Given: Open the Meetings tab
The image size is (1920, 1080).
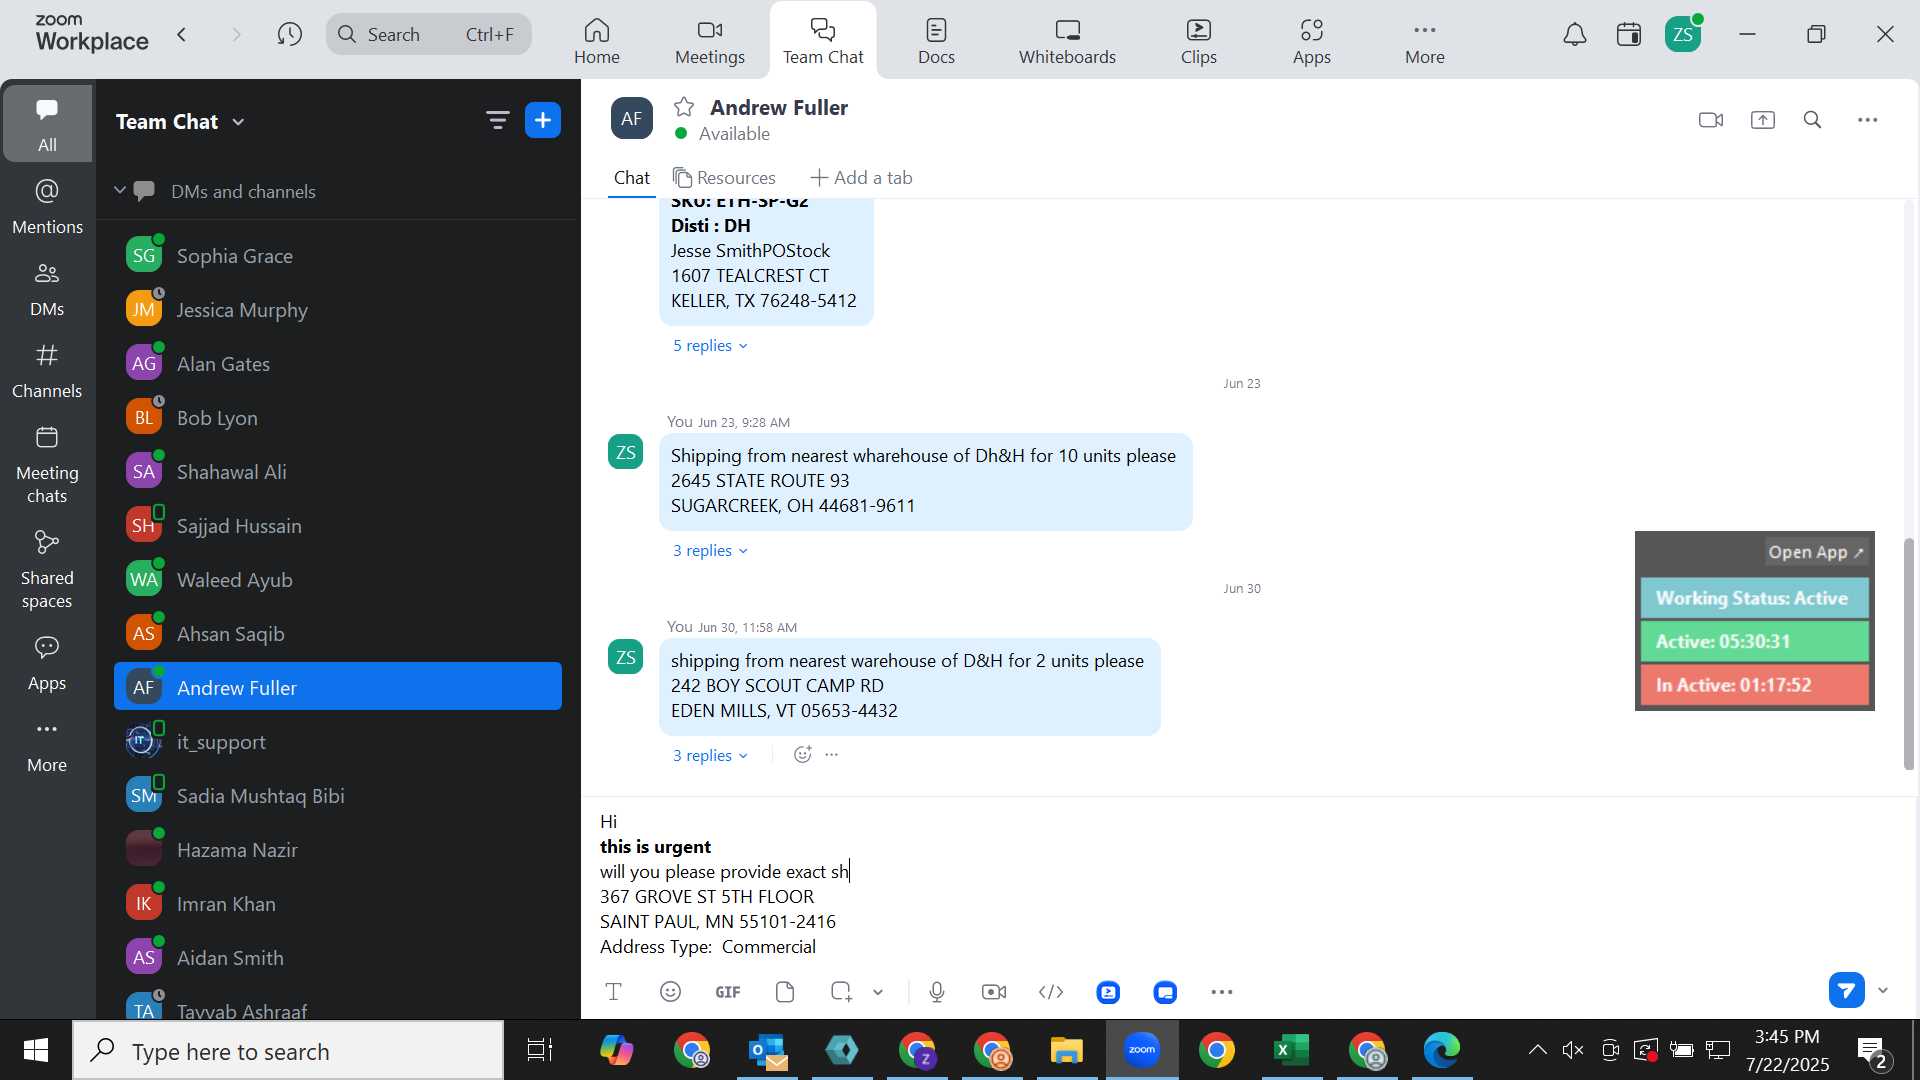Looking at the screenshot, I should pyautogui.click(x=710, y=41).
